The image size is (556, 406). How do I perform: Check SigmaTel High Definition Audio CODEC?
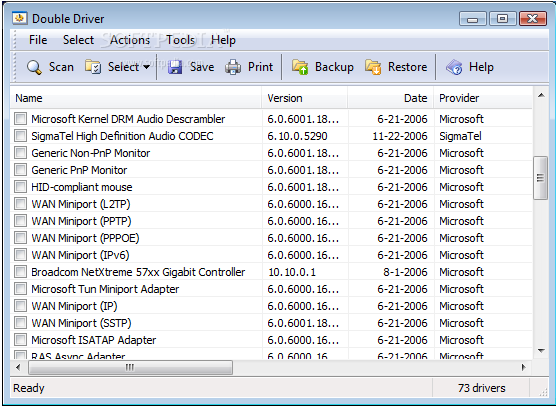pos(20,136)
